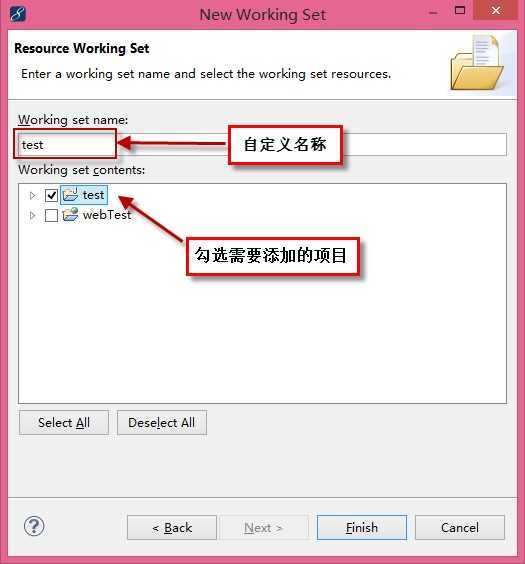This screenshot has width=525, height=564.
Task: Minimize the New Working Set dialog
Action: click(x=434, y=13)
